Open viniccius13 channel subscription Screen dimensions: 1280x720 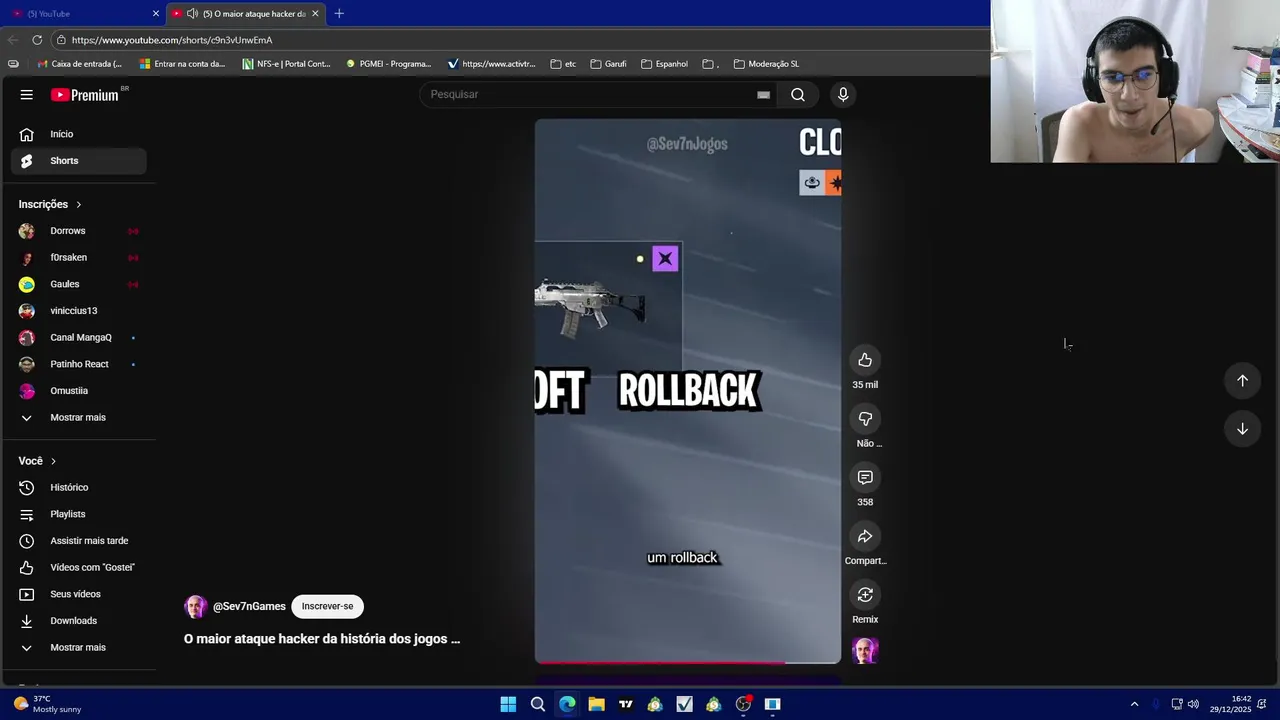coord(79,311)
